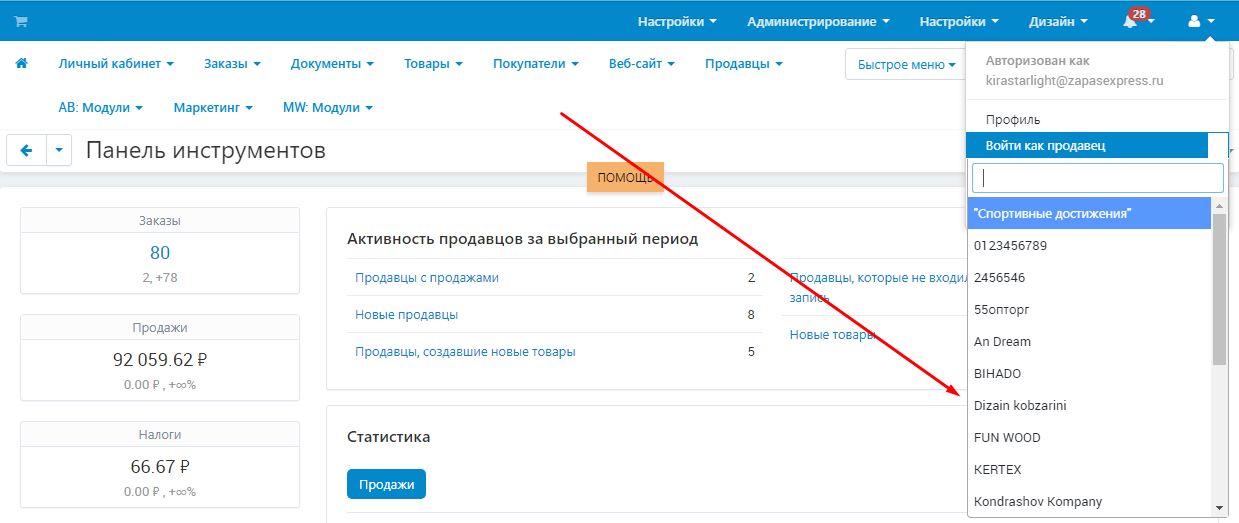Image resolution: width=1239 pixels, height=523 pixels.
Task: Click the back arrow button
Action: [26, 150]
